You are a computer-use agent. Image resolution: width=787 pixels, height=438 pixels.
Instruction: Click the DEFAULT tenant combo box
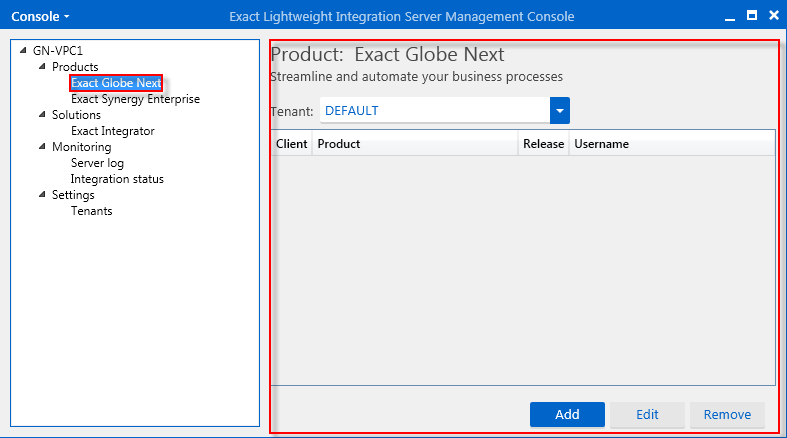(434, 111)
